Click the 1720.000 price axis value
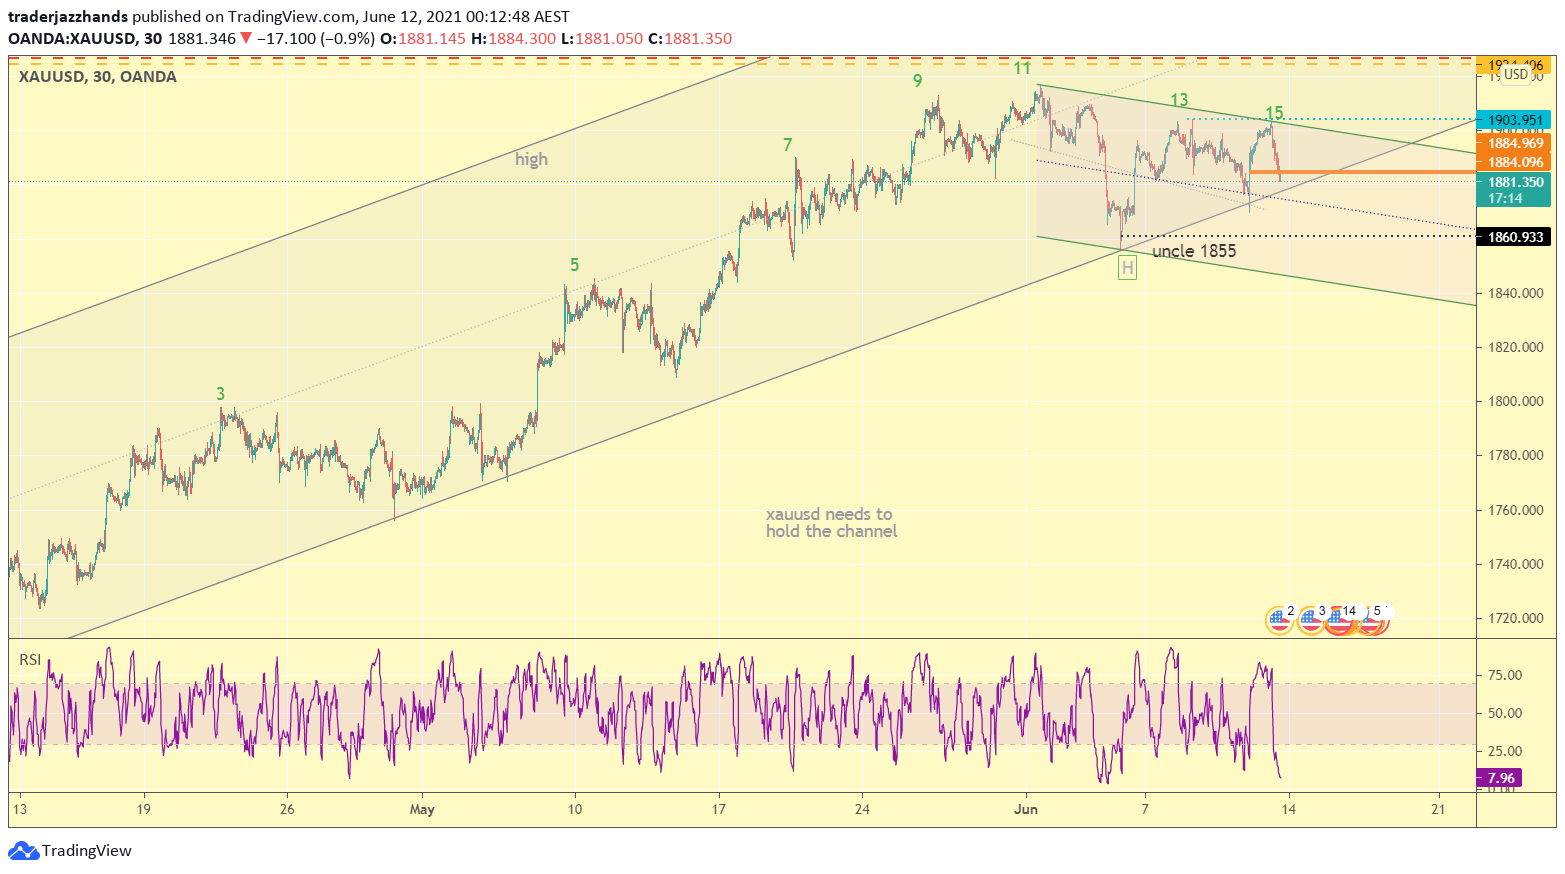Viewport: 1565px width, 874px height. [1515, 619]
